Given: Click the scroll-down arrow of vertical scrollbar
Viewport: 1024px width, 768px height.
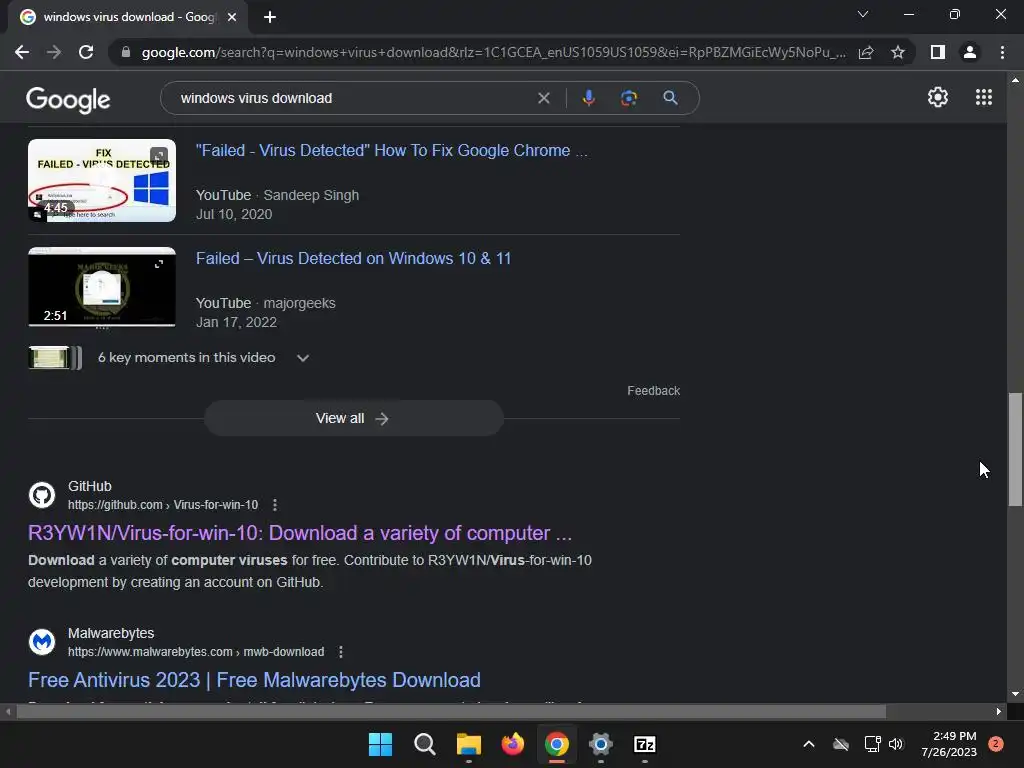Looking at the screenshot, I should (x=1015, y=694).
